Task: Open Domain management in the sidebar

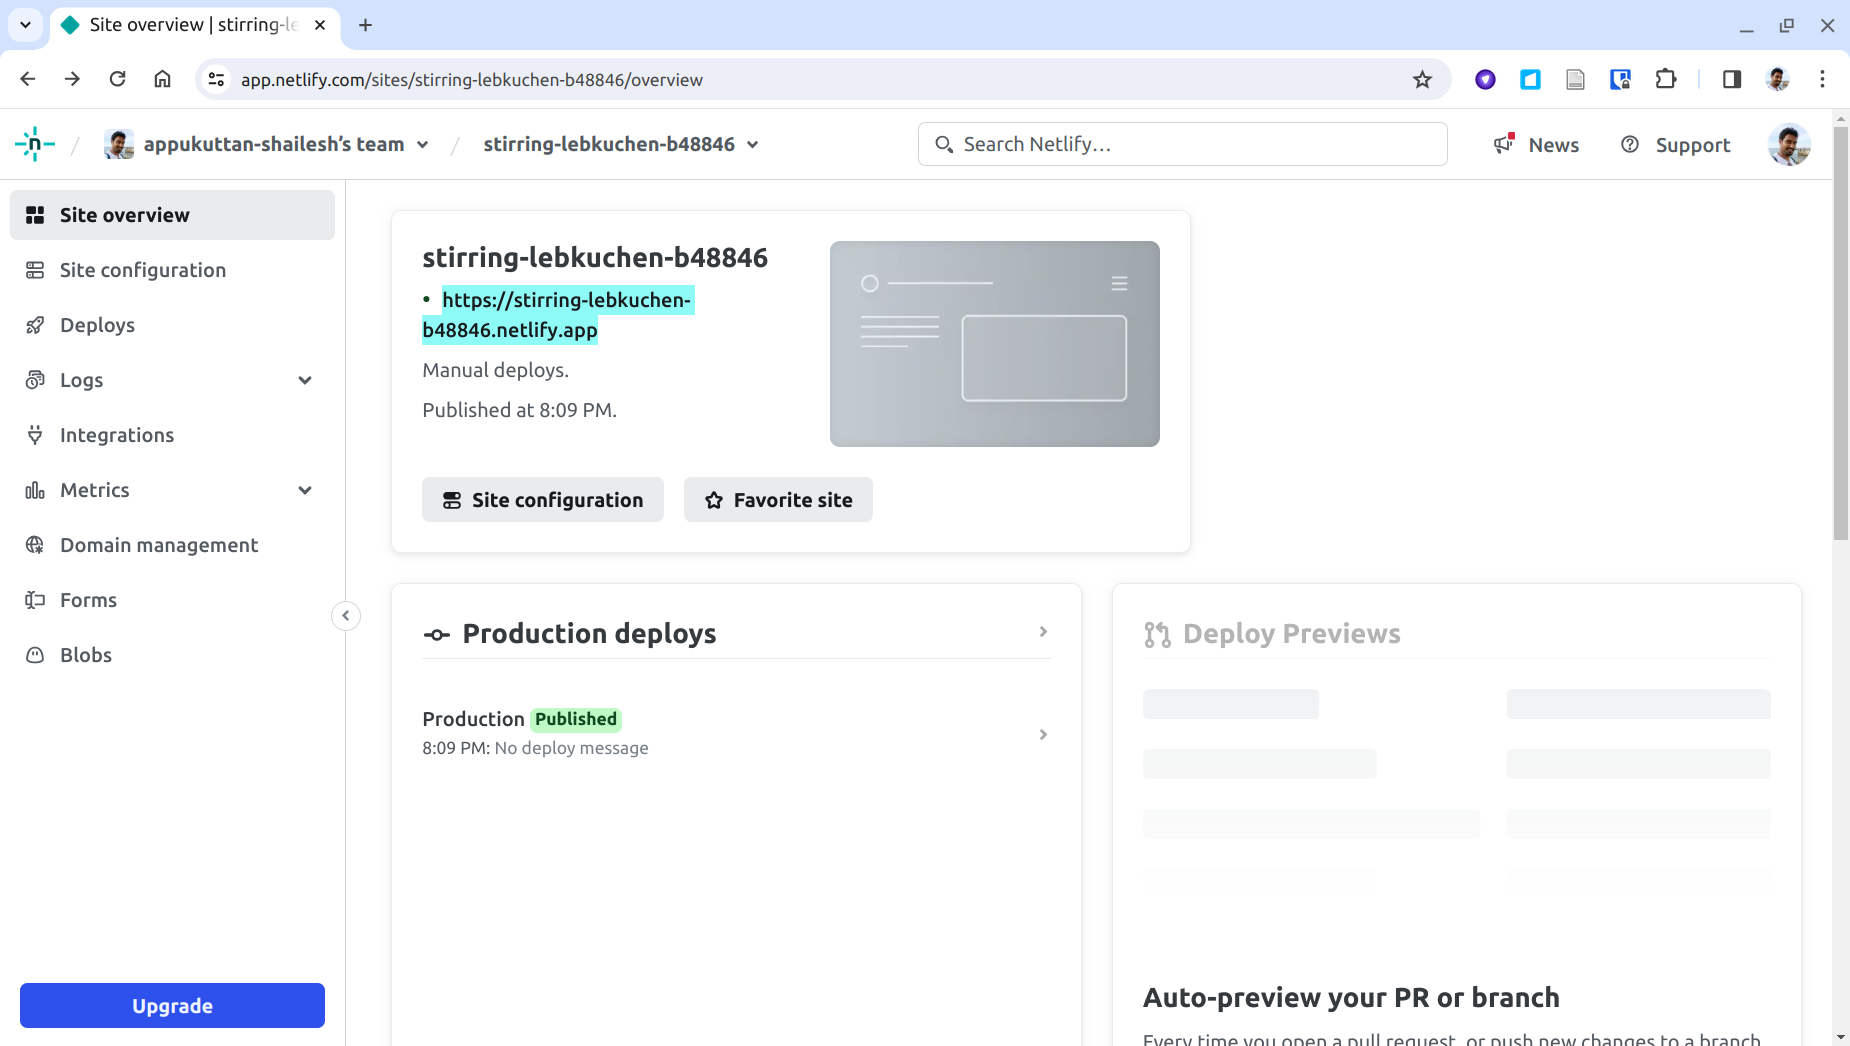Action: click(159, 545)
